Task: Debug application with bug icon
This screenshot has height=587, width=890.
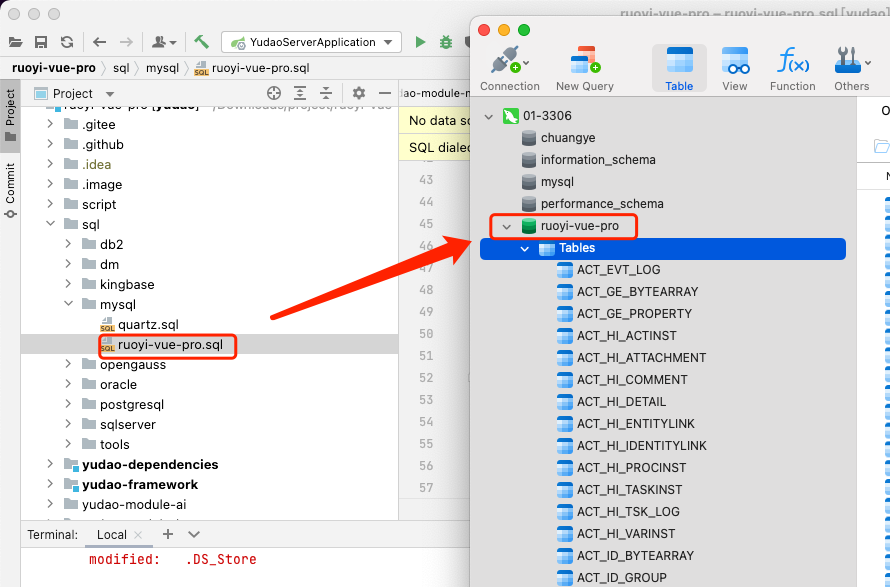Action: (446, 42)
